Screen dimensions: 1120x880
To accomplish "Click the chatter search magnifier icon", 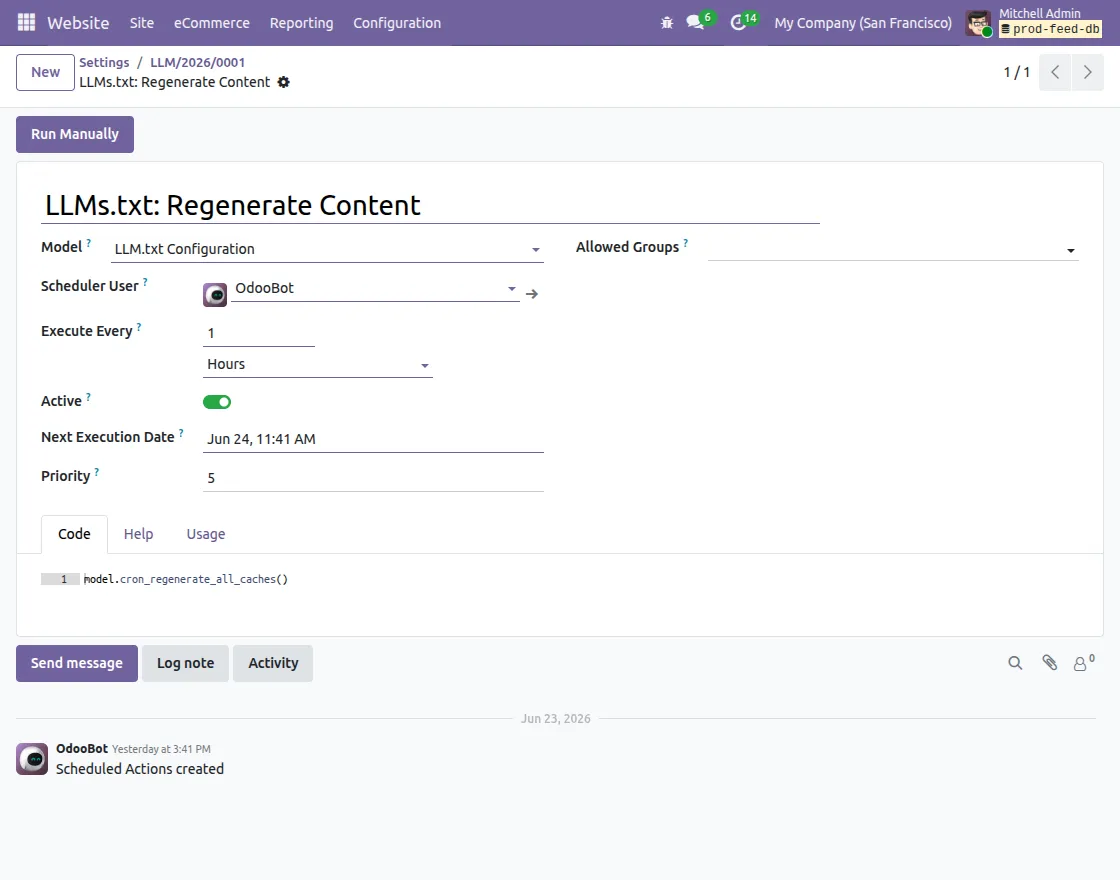I will [1015, 663].
